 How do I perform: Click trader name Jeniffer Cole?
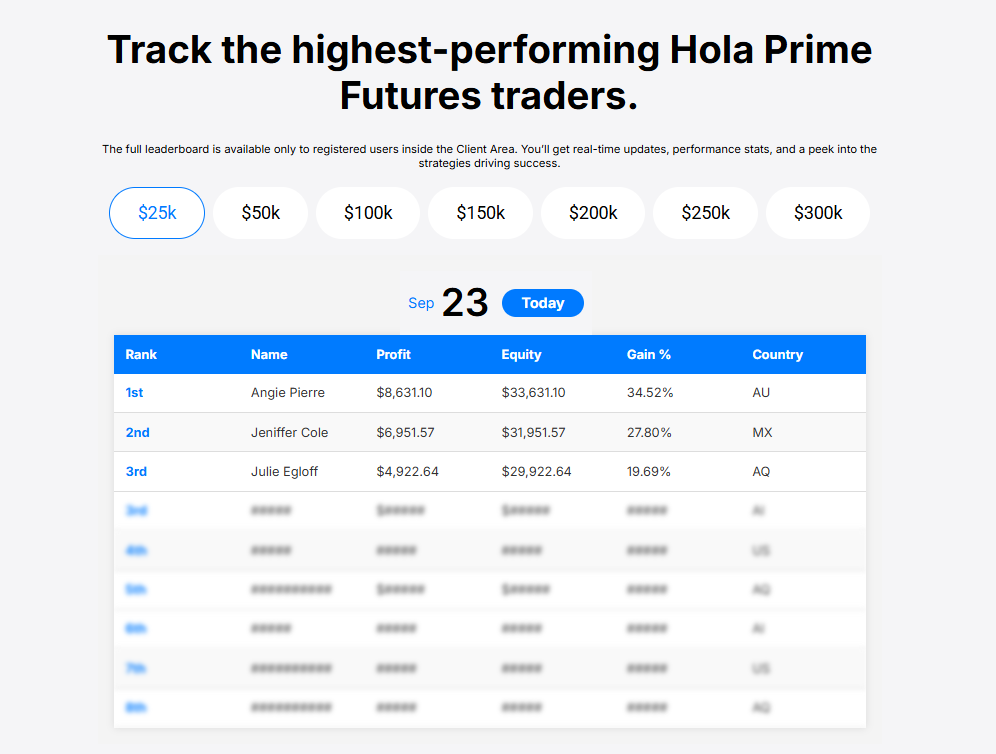289,433
